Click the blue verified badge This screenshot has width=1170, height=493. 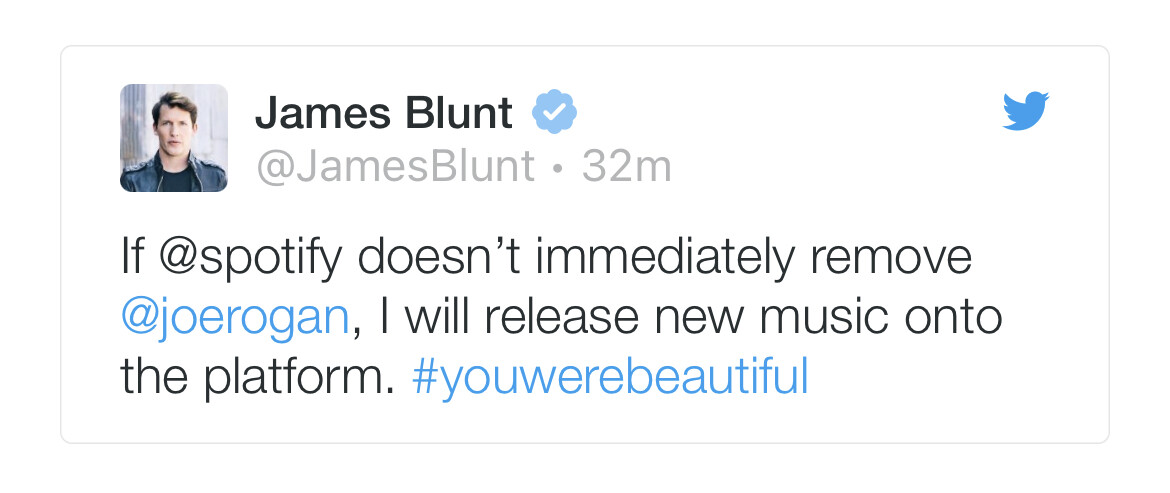(554, 112)
